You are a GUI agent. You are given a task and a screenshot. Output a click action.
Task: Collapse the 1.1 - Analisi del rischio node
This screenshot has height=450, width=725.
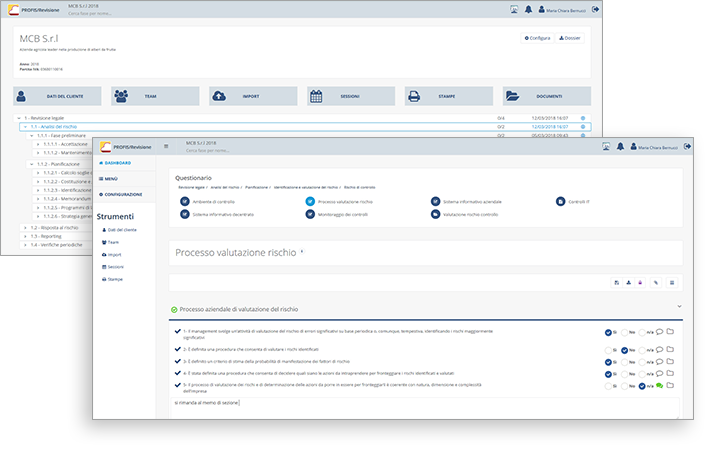(24, 127)
